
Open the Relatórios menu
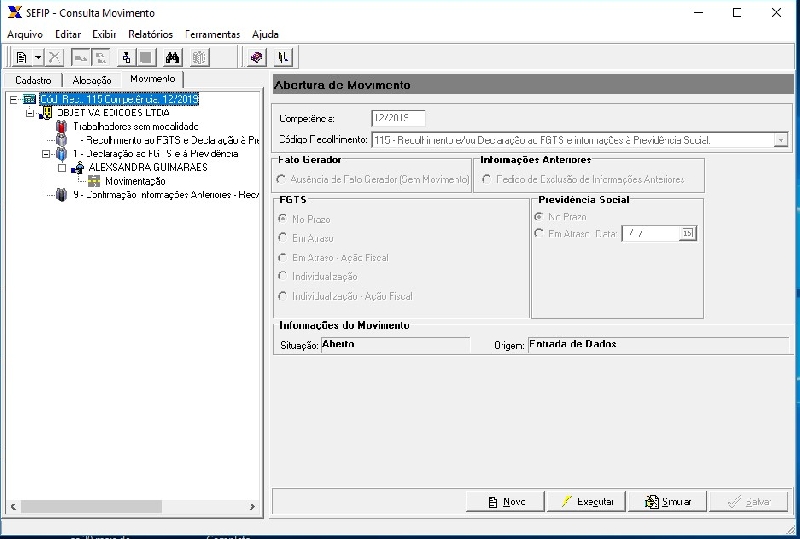point(151,34)
